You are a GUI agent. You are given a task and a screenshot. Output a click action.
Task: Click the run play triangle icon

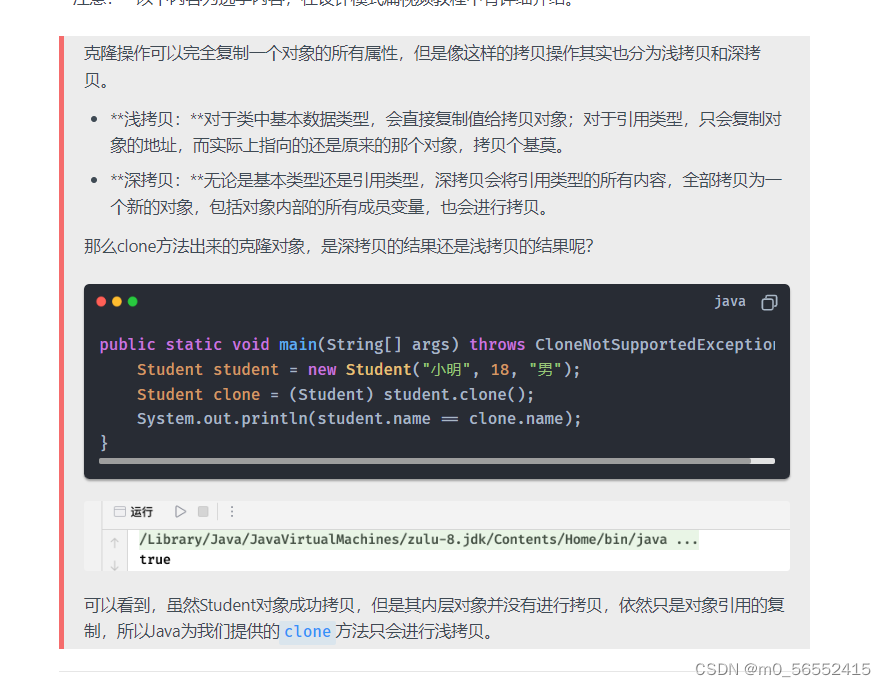click(180, 512)
